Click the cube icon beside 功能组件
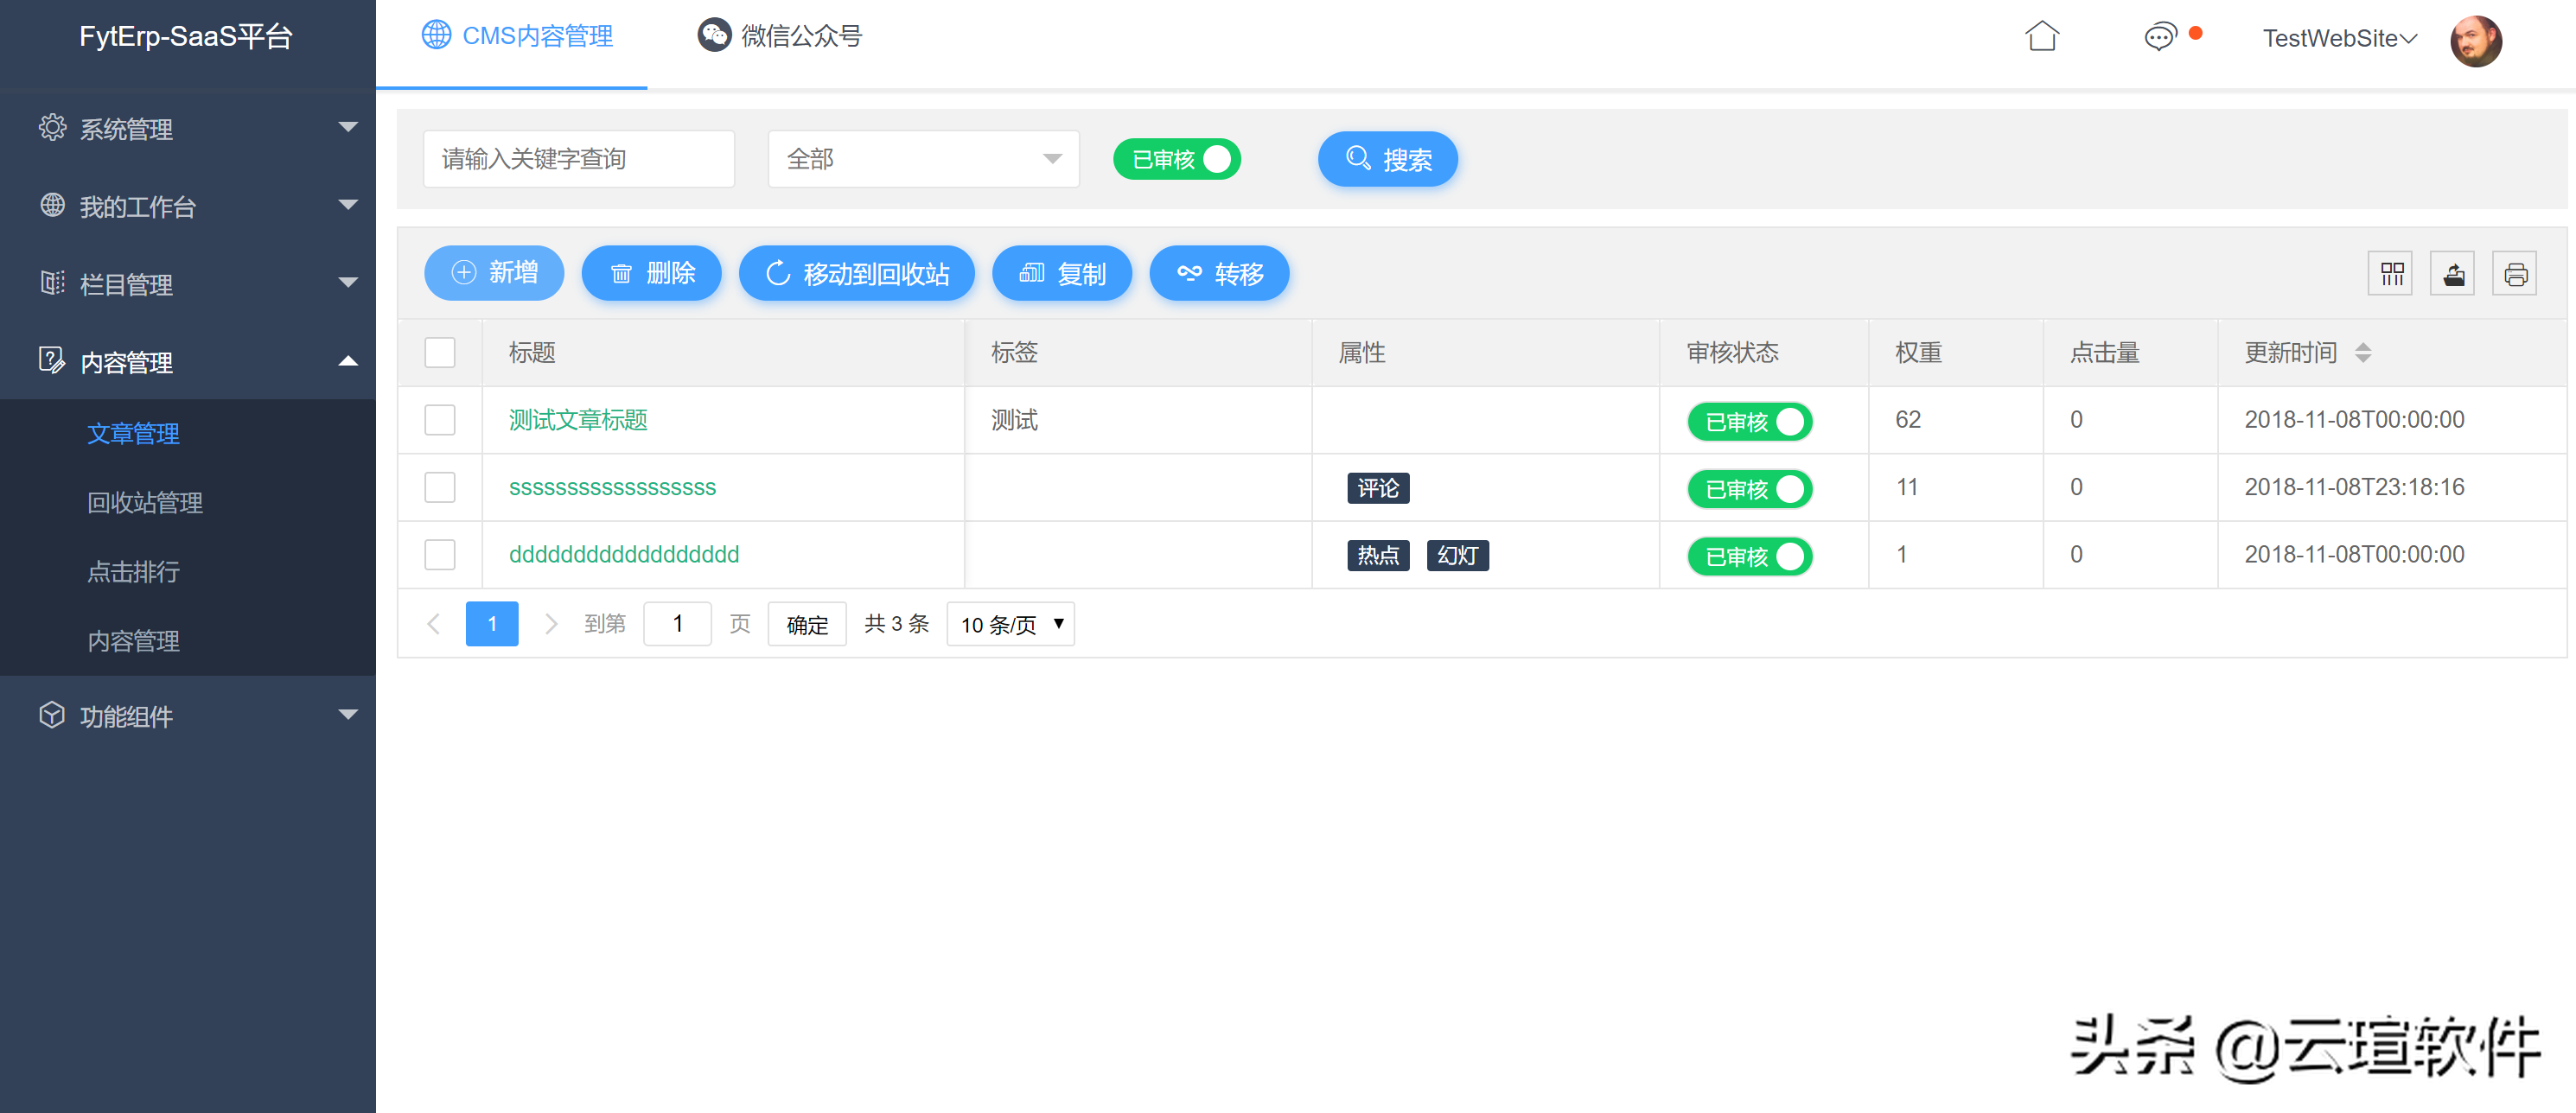Image resolution: width=2576 pixels, height=1113 pixels. [x=52, y=715]
